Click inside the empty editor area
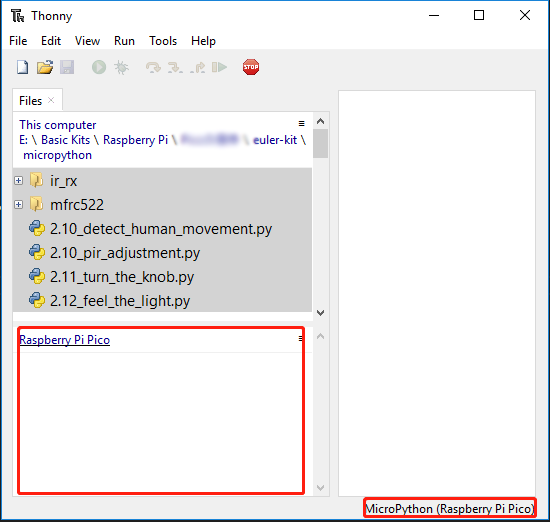 point(437,293)
